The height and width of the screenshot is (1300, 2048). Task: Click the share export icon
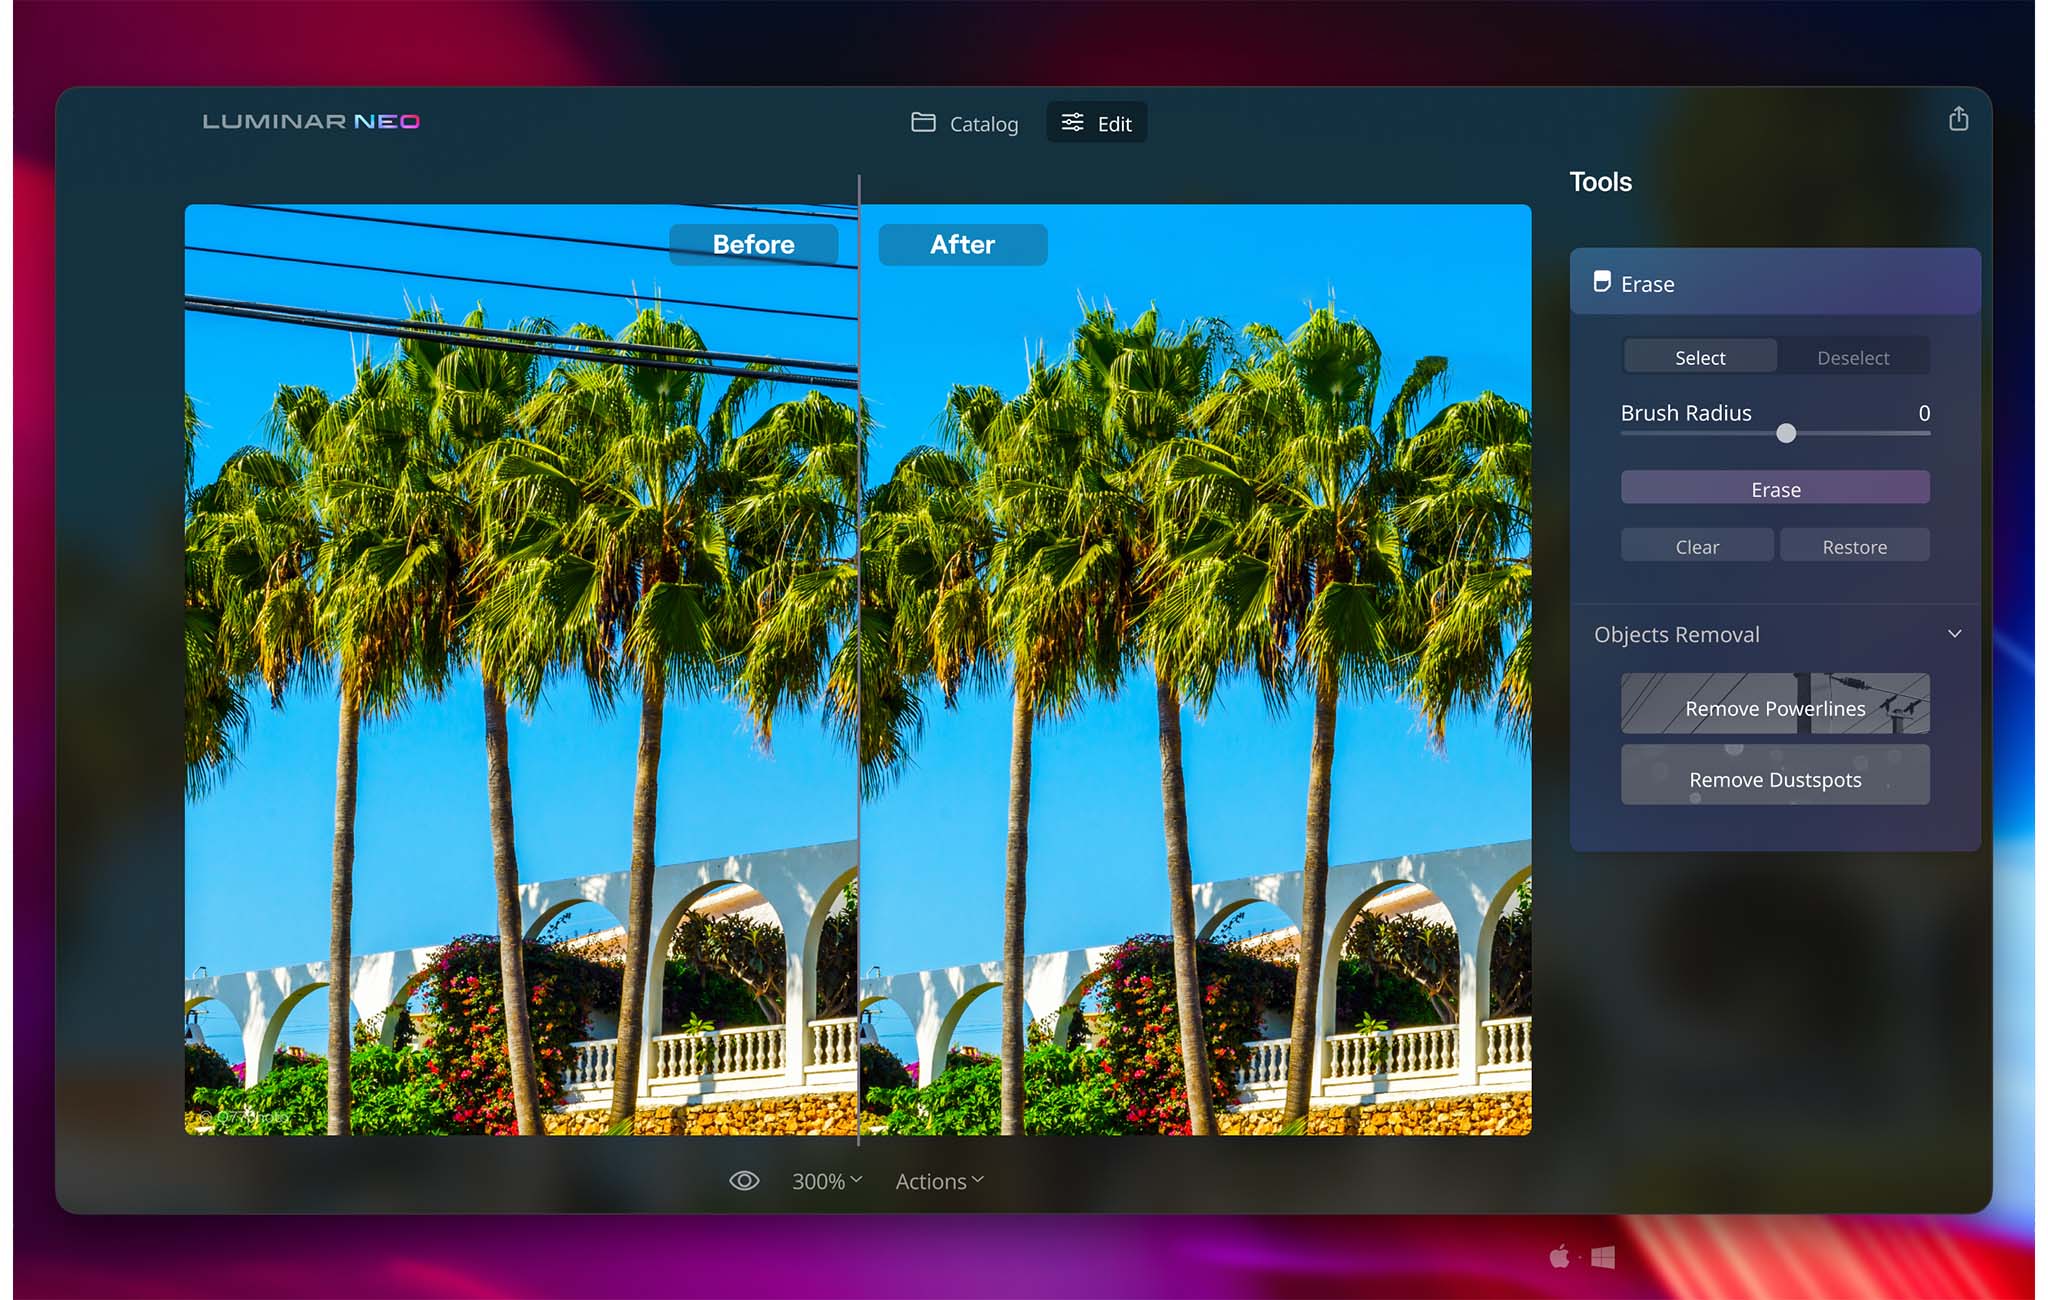[x=1958, y=120]
